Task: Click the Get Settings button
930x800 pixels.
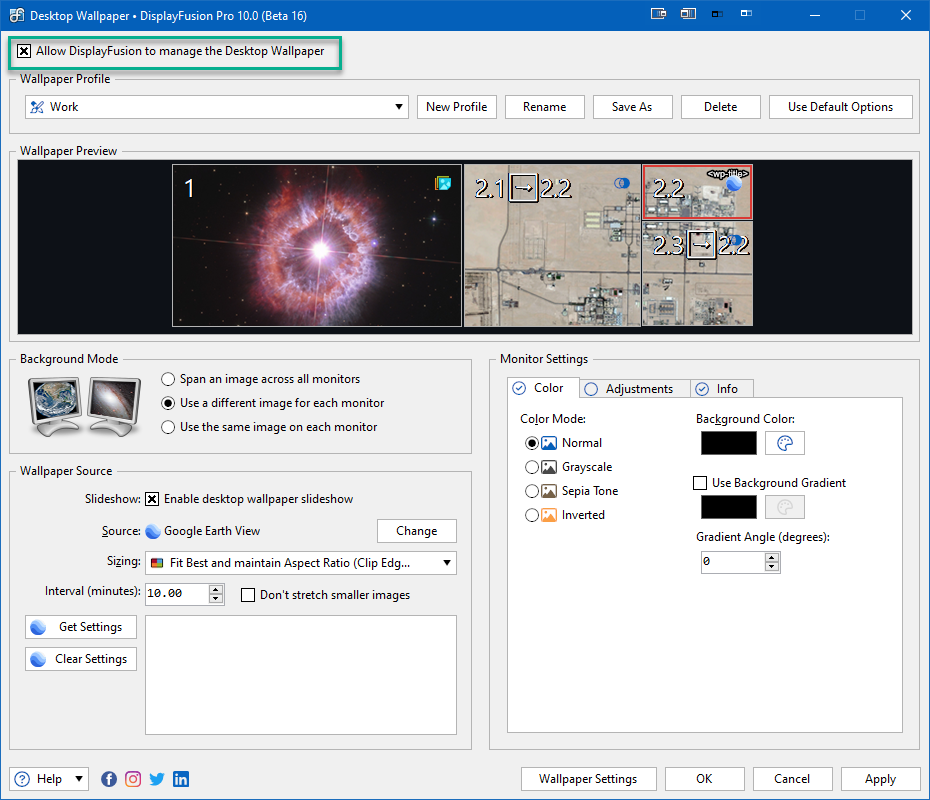Action: pyautogui.click(x=81, y=627)
